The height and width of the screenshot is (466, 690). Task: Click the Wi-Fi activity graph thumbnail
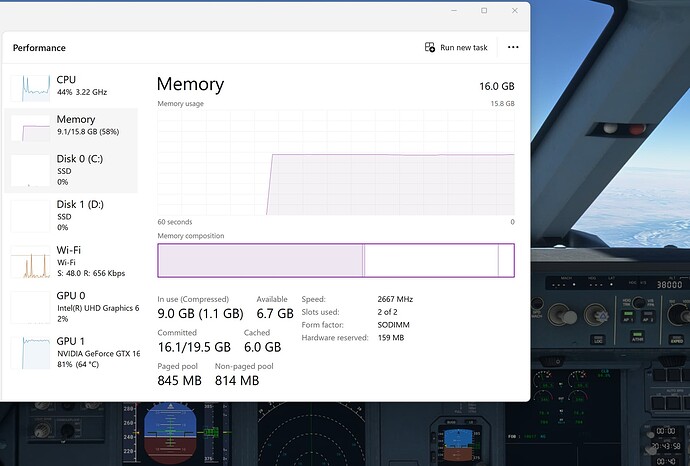pos(30,262)
